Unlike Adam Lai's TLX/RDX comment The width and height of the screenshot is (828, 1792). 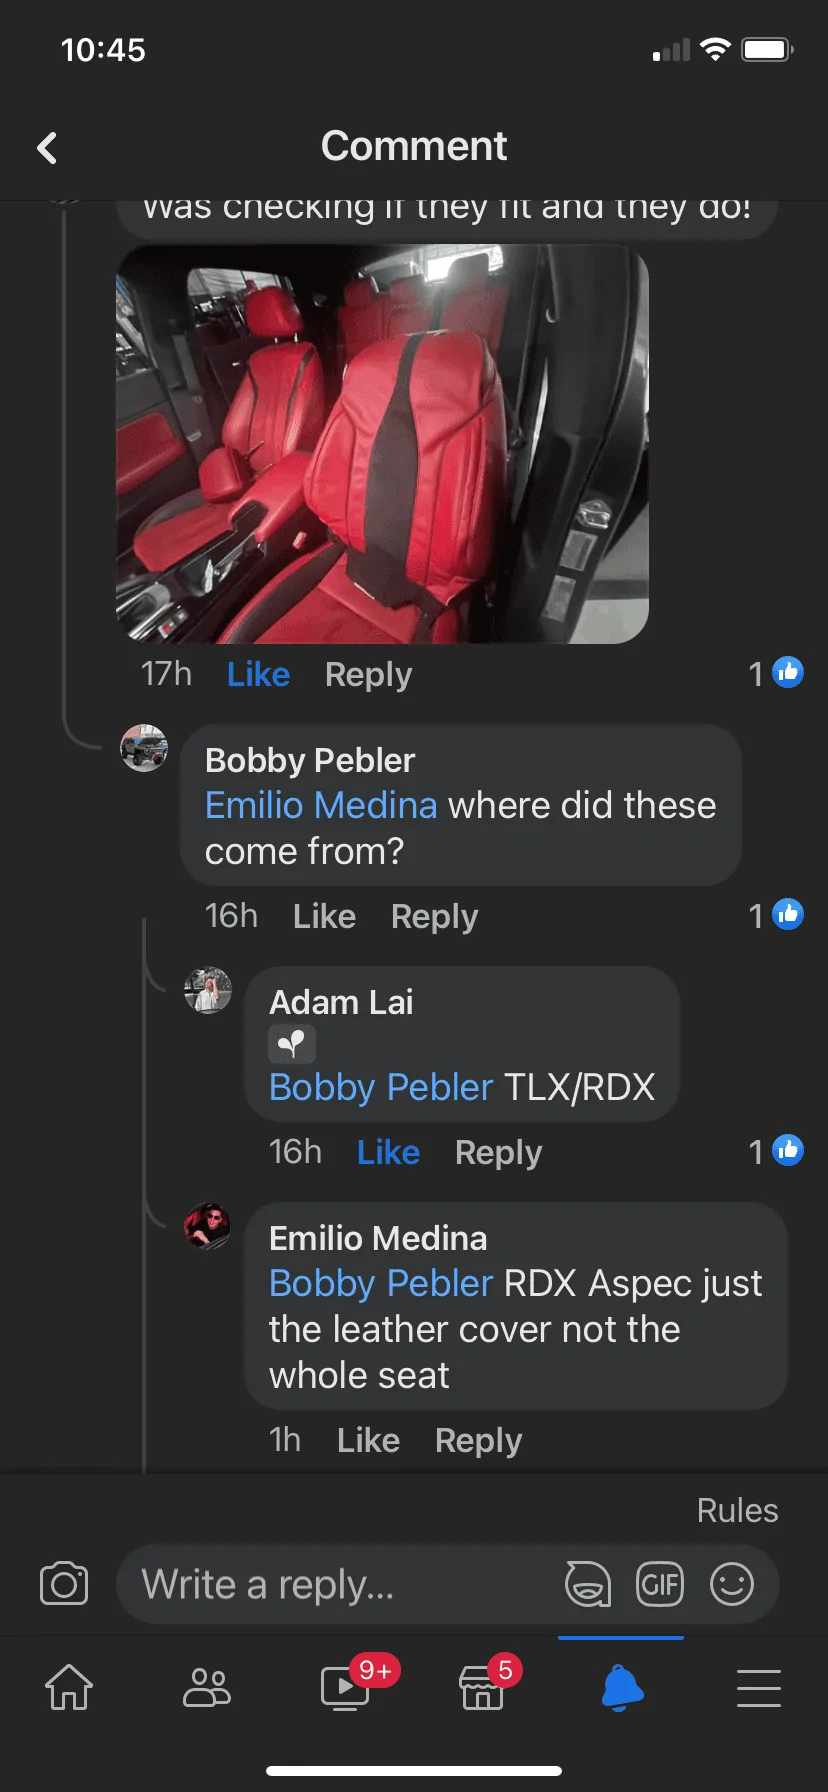point(388,1152)
